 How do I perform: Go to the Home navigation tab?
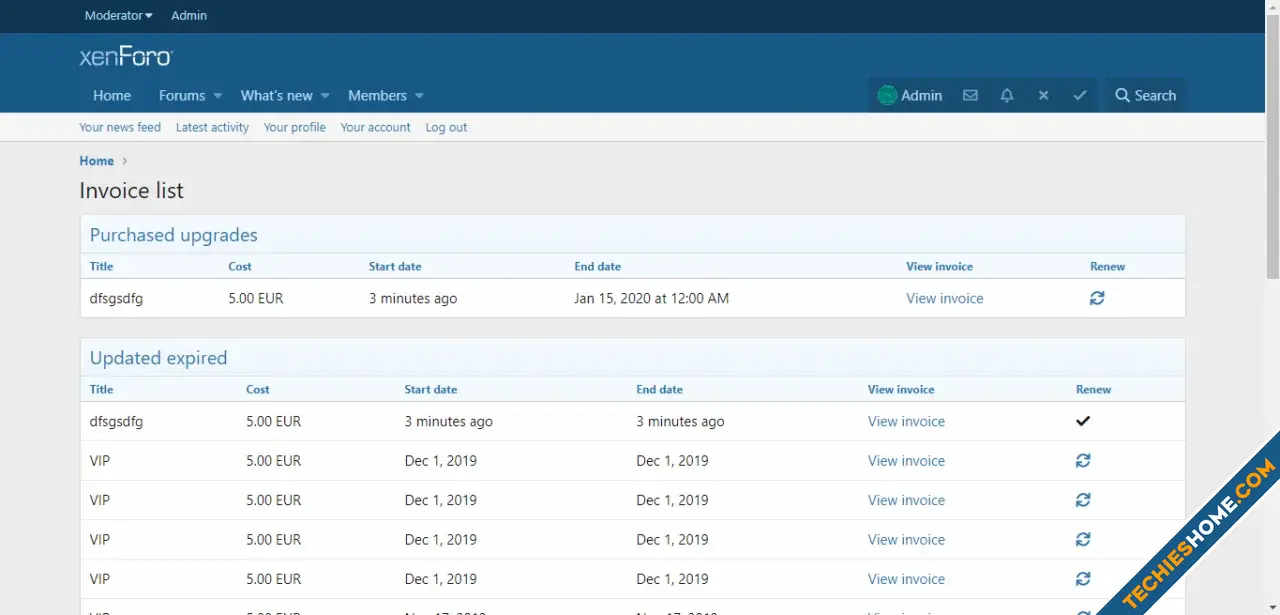coord(112,96)
